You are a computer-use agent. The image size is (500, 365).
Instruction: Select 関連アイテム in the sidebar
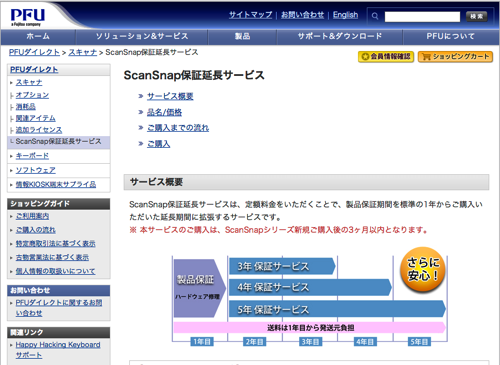pos(35,118)
